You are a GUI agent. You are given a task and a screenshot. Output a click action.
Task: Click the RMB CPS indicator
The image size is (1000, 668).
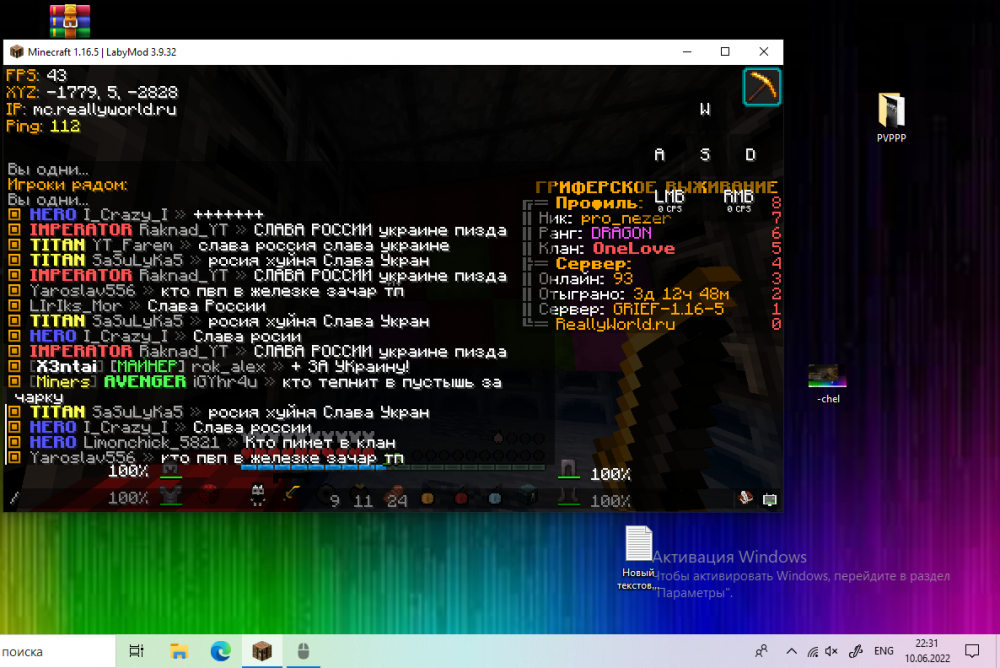pyautogui.click(x=739, y=200)
